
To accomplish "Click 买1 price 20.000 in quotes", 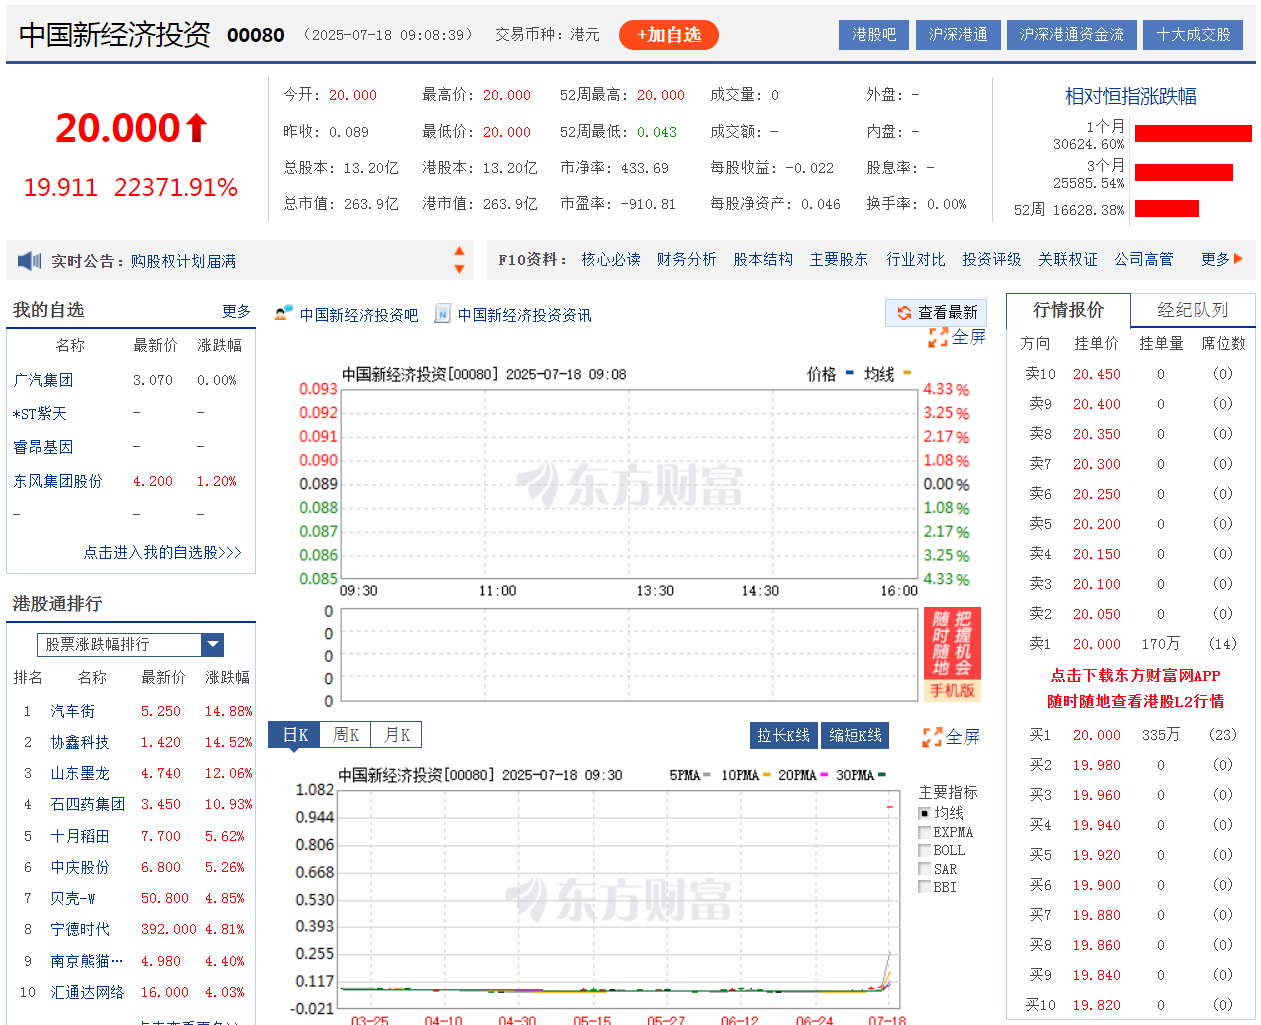I will point(1097,734).
